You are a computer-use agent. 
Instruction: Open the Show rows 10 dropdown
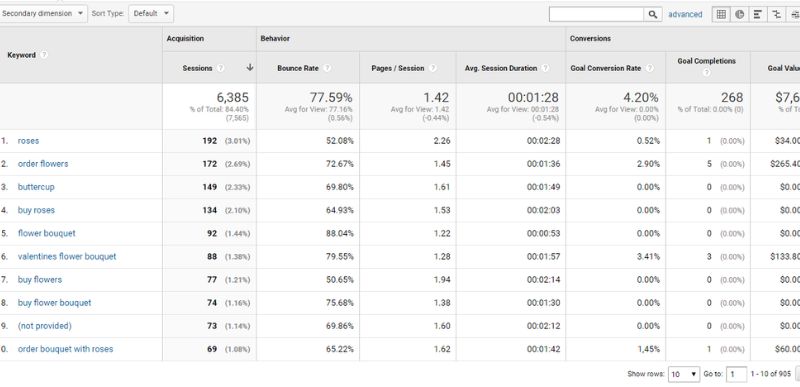[684, 374]
